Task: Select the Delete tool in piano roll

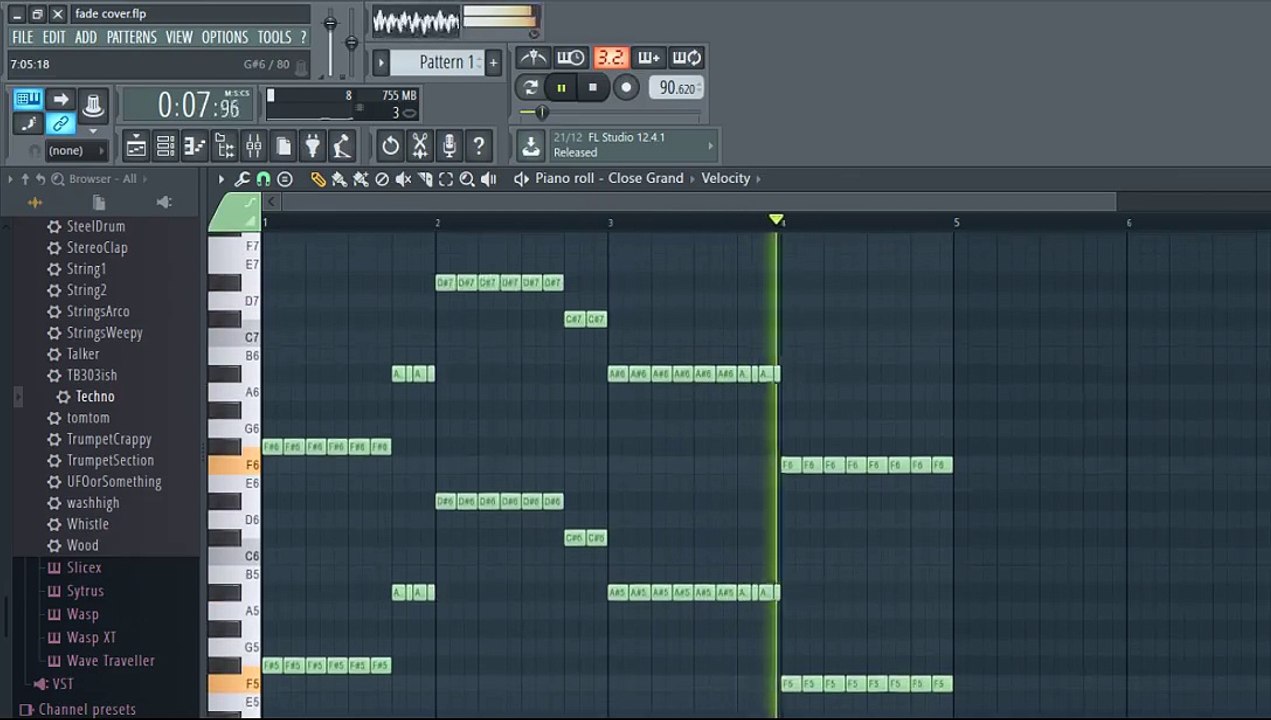Action: pyautogui.click(x=381, y=179)
